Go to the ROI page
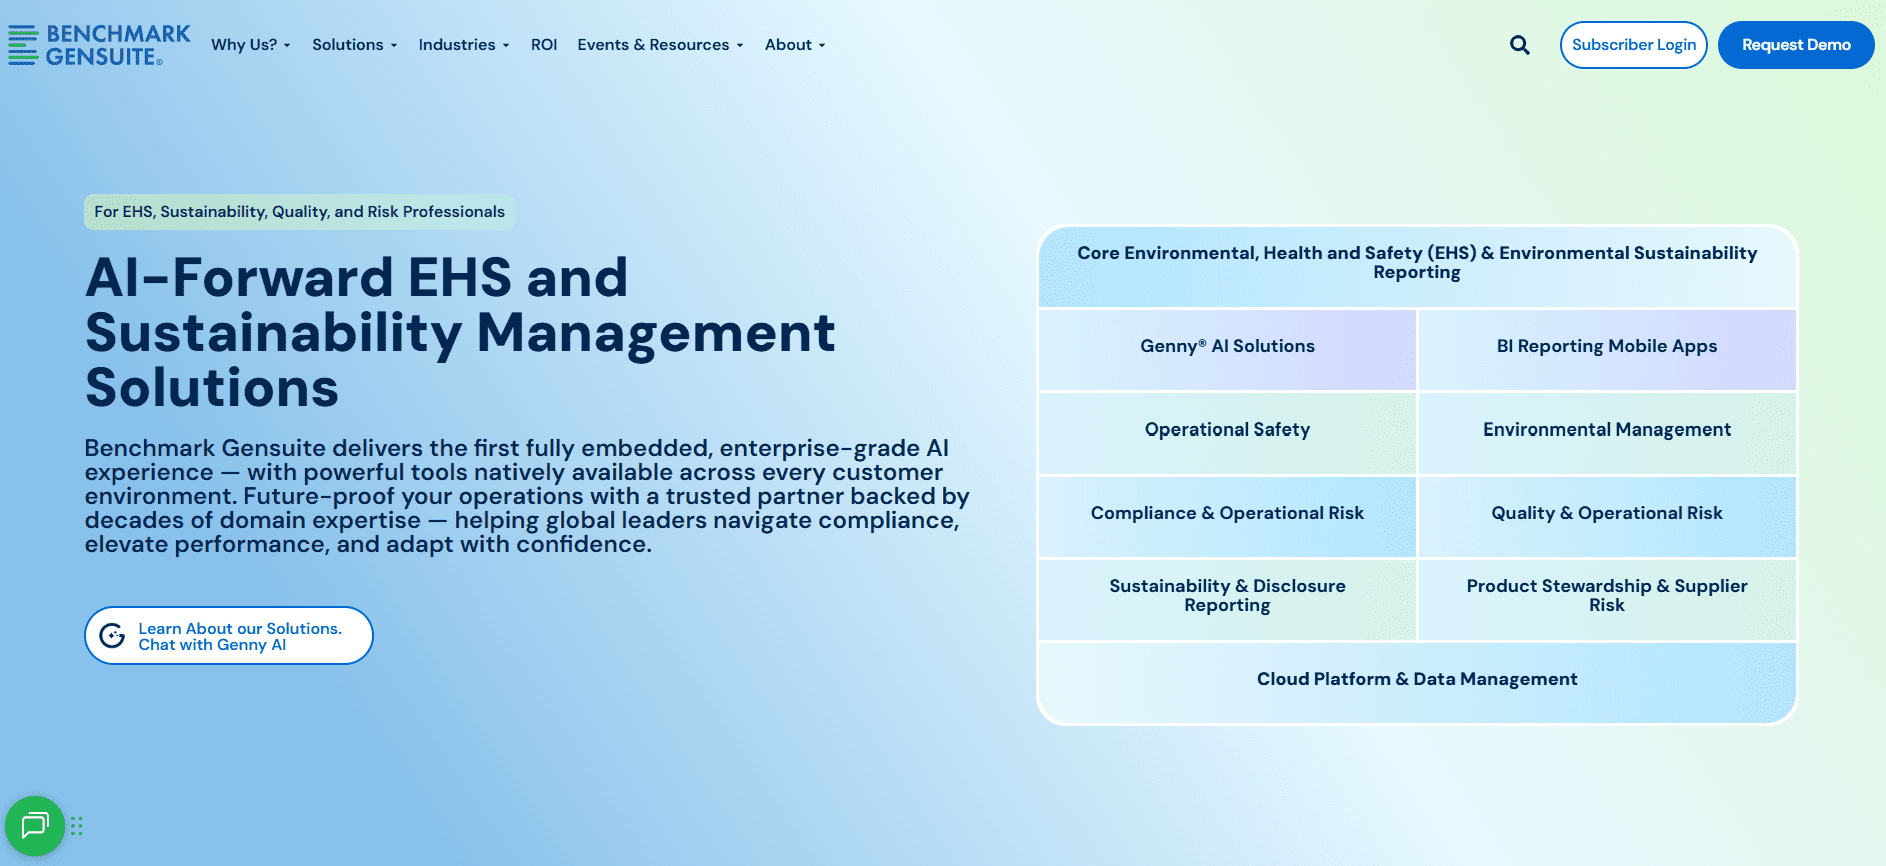Image resolution: width=1886 pixels, height=866 pixels. click(x=544, y=45)
